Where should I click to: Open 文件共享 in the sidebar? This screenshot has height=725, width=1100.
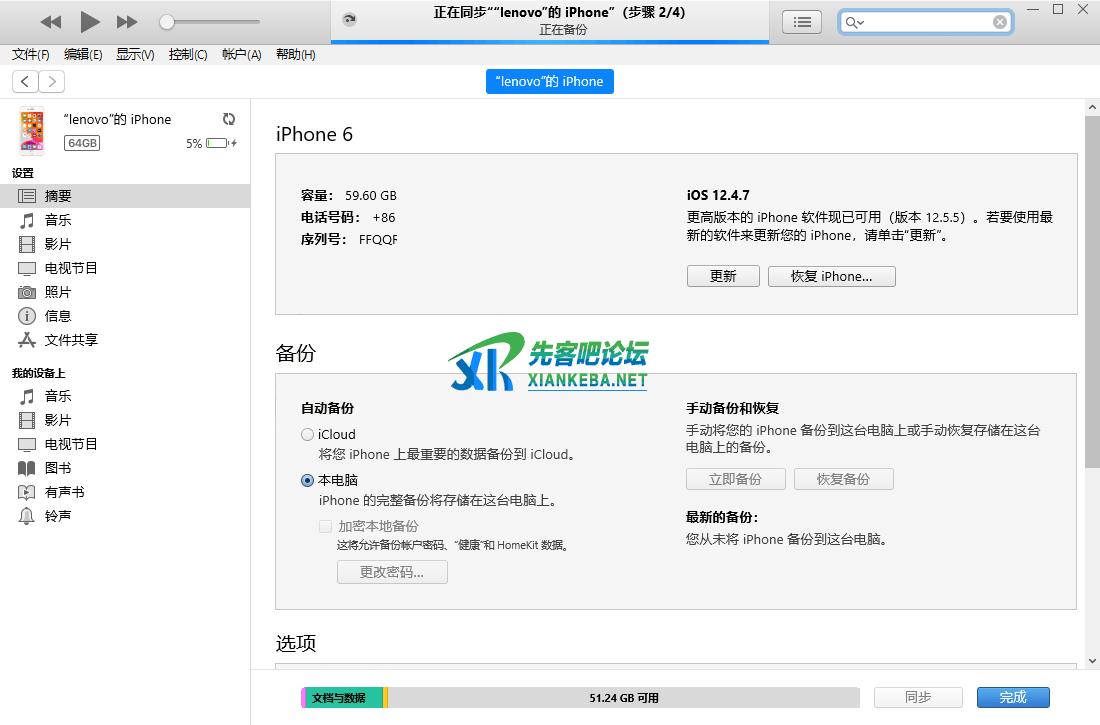(x=71, y=340)
